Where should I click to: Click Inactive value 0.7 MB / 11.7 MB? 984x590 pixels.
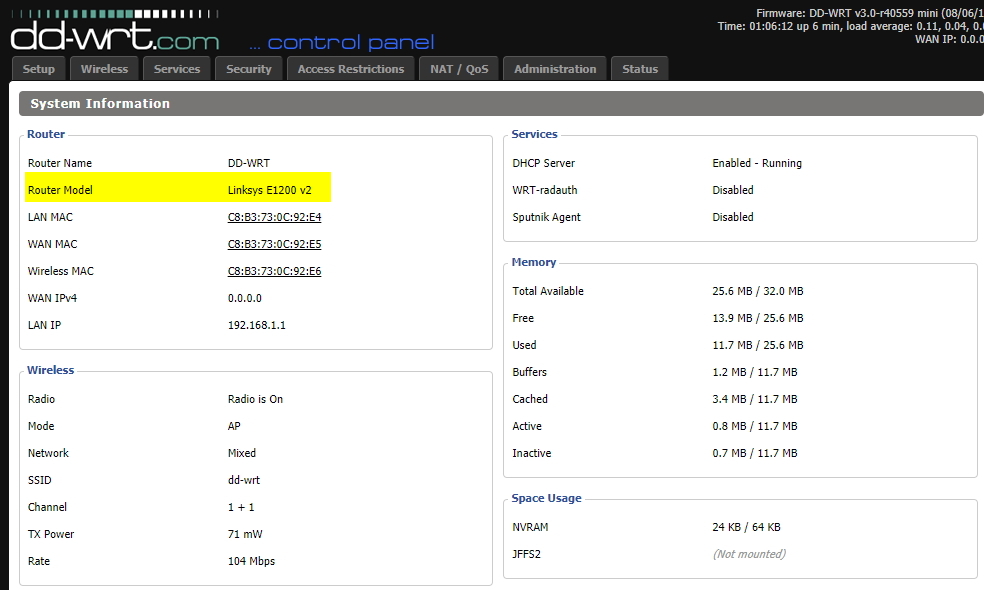754,453
